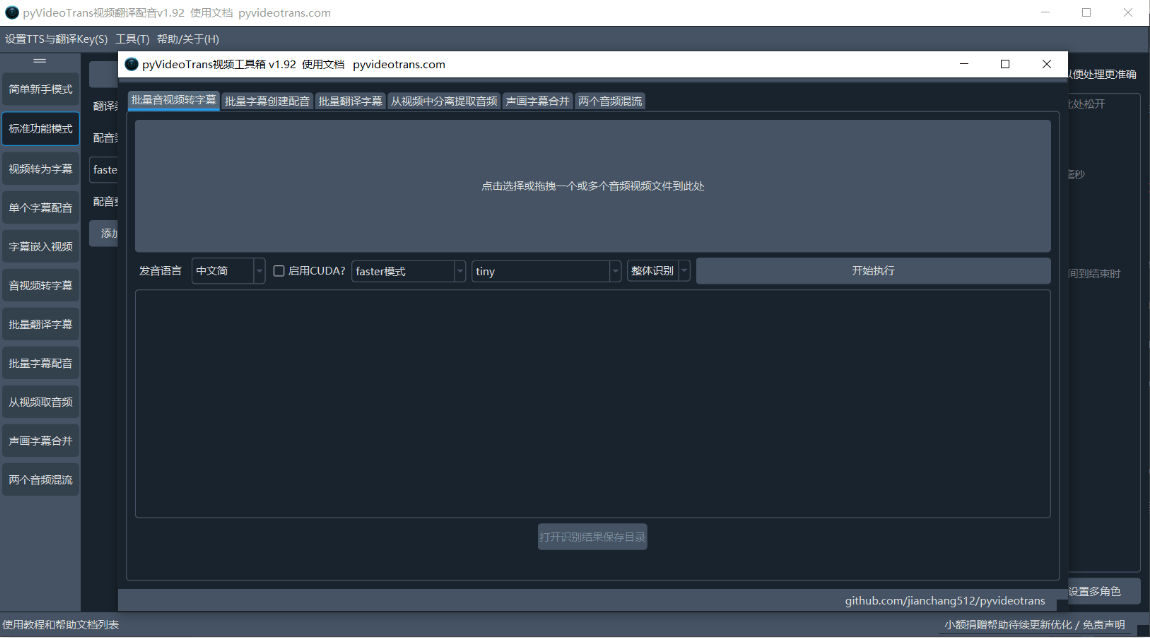Click the file drop area for audio/video

pos(592,186)
